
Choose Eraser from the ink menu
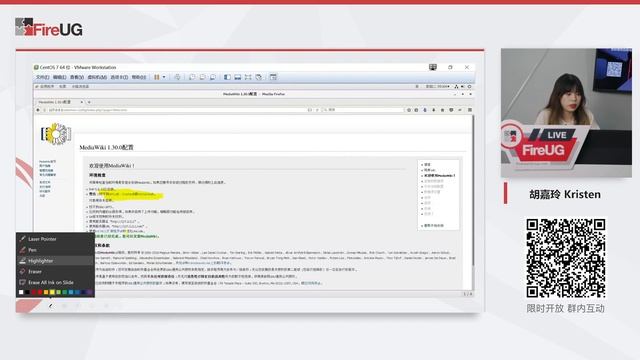(x=56, y=271)
